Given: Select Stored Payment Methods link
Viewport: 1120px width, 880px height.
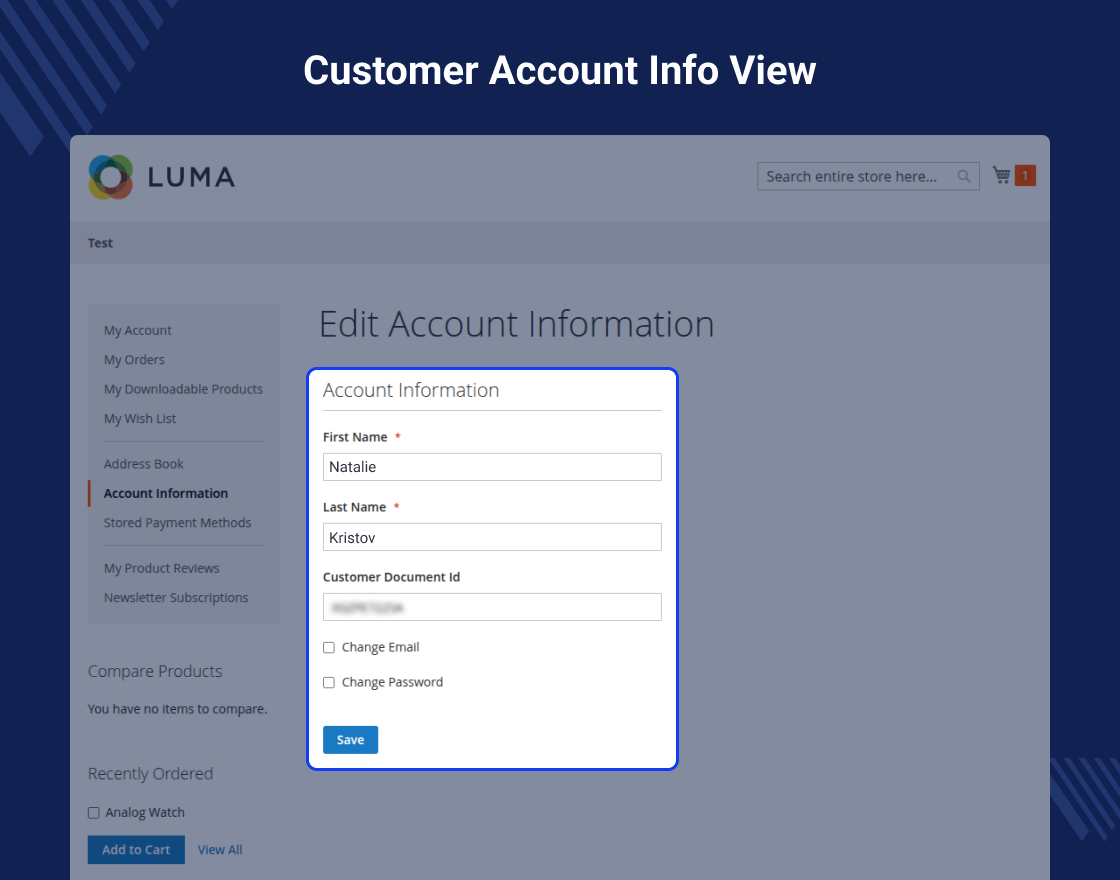Looking at the screenshot, I should click(x=177, y=523).
